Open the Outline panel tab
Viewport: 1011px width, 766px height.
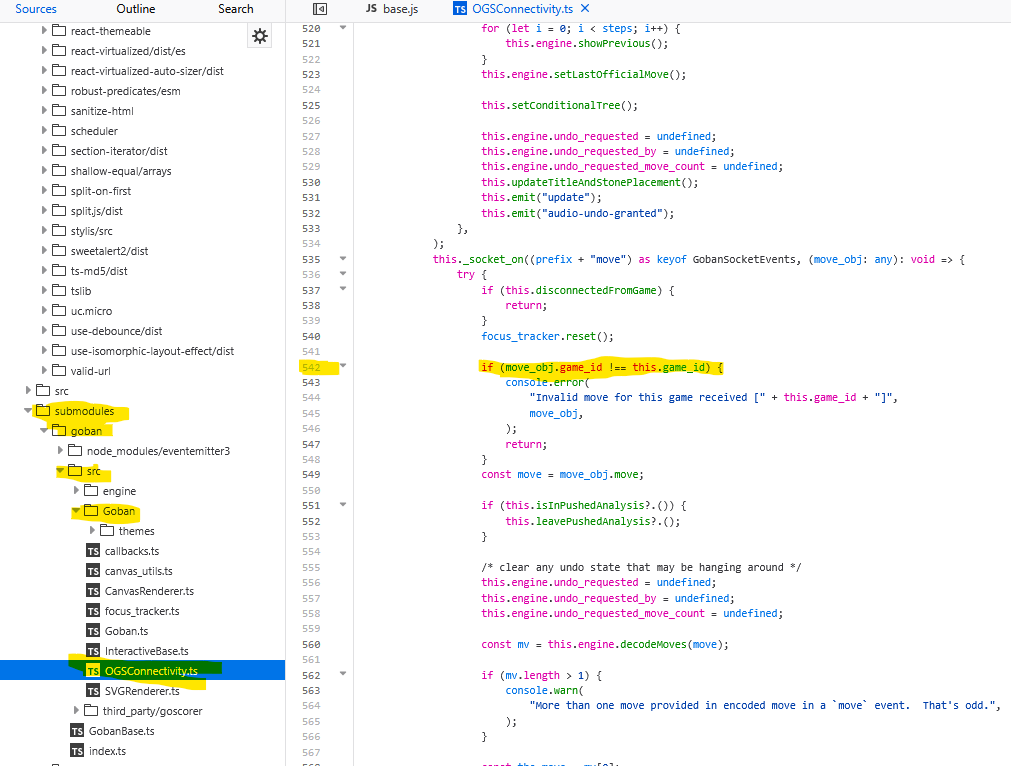click(x=135, y=9)
